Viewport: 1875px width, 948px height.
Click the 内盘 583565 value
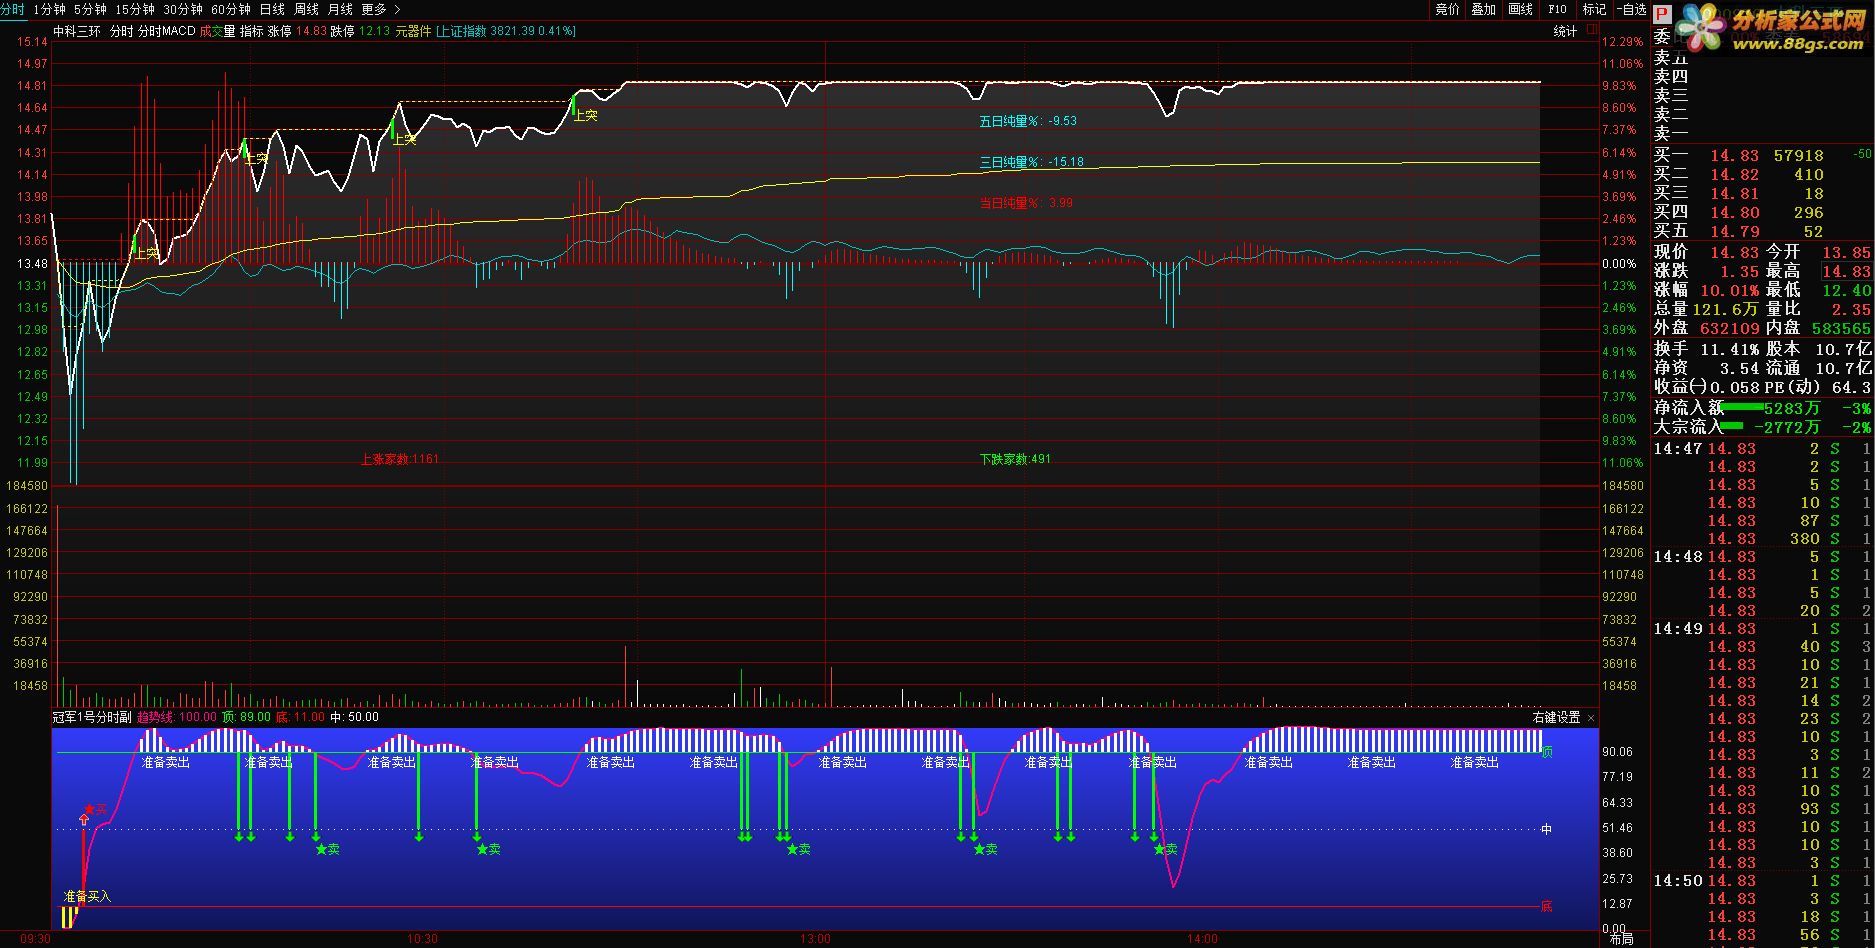1841,328
